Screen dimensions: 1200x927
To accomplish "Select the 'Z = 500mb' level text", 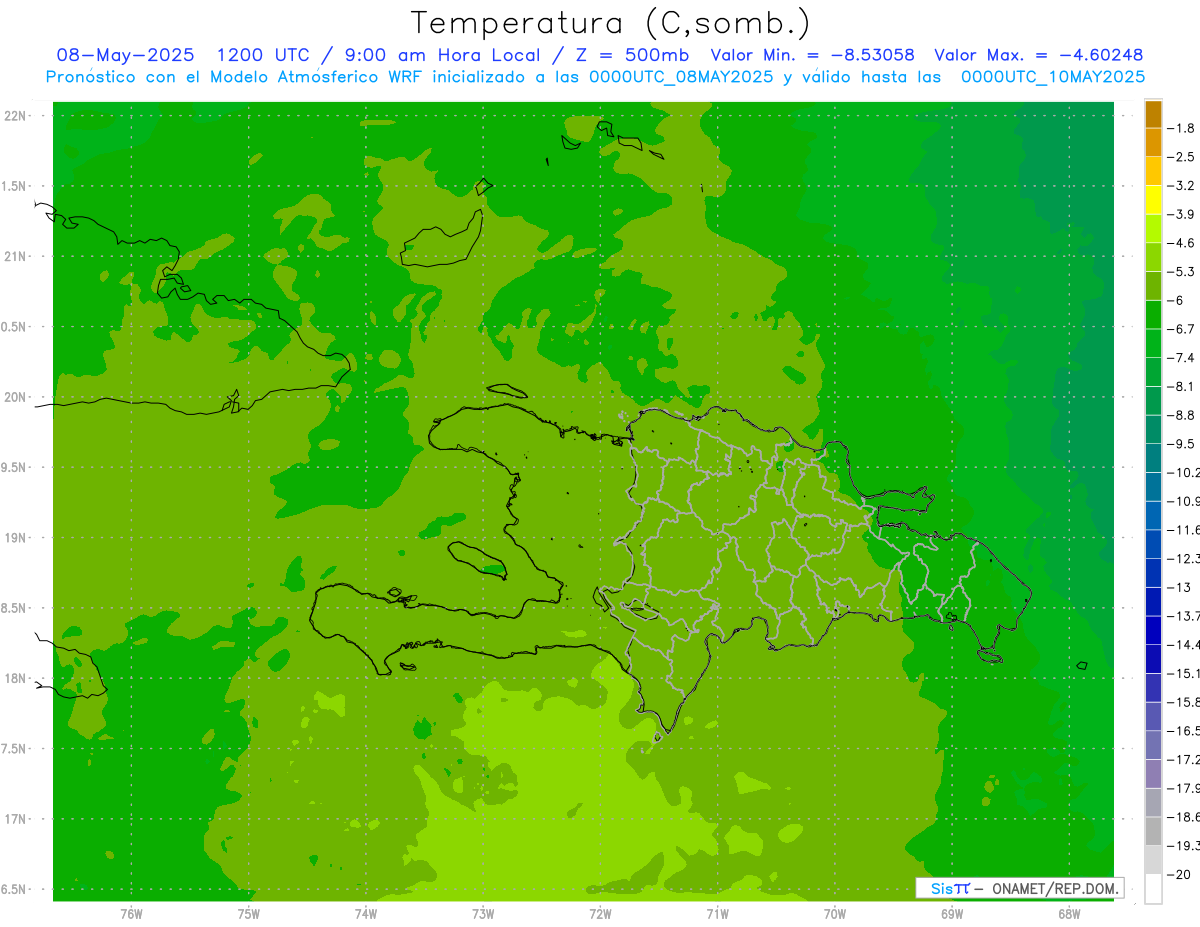I will (x=631, y=55).
